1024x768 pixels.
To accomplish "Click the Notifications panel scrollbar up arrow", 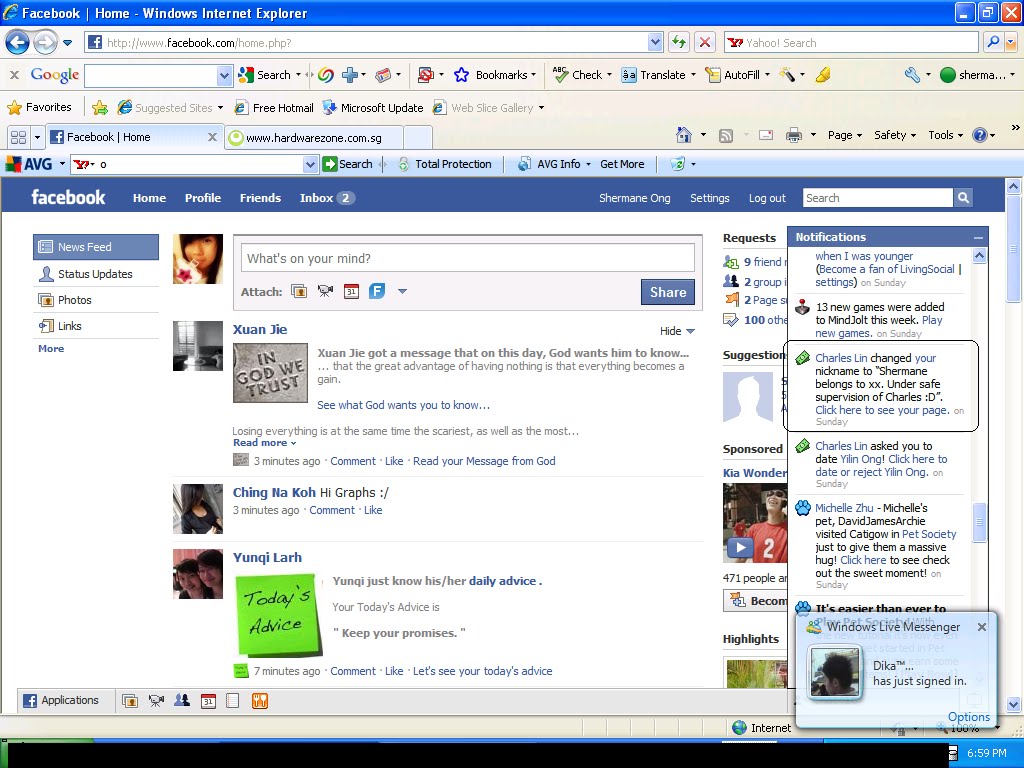I will [979, 256].
